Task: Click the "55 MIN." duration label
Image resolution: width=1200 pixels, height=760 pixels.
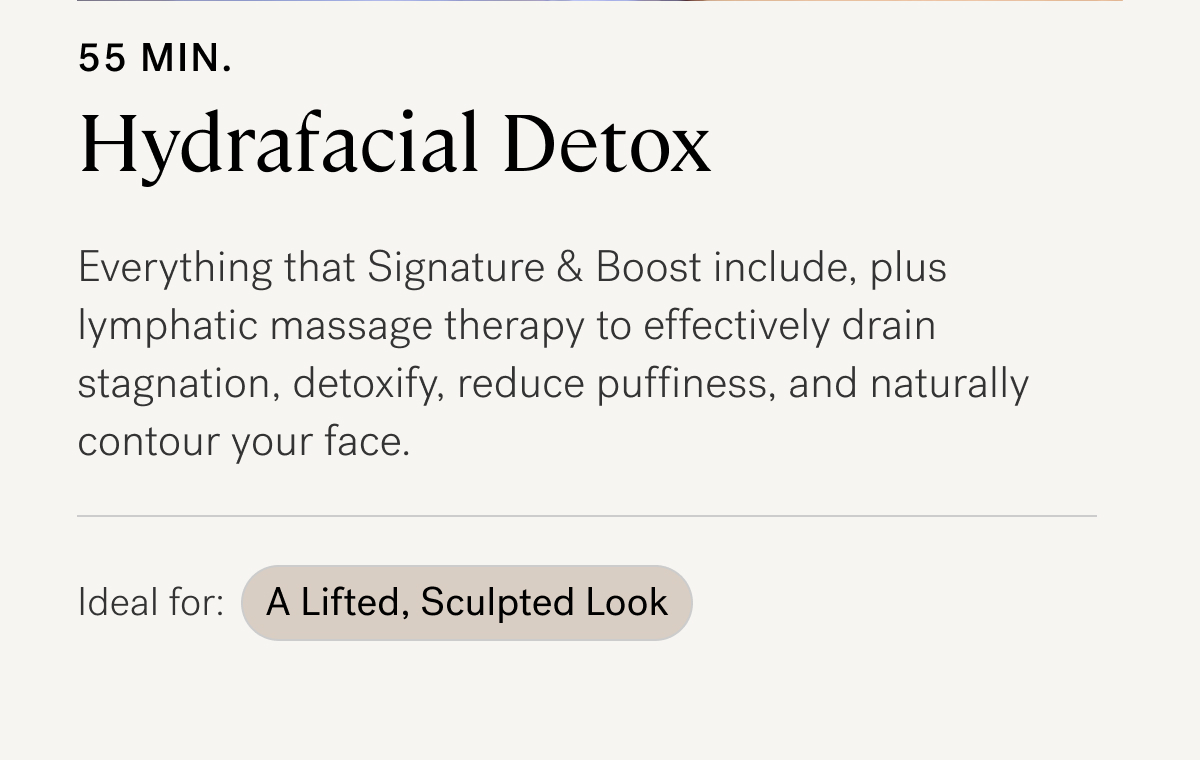Action: 155,60
